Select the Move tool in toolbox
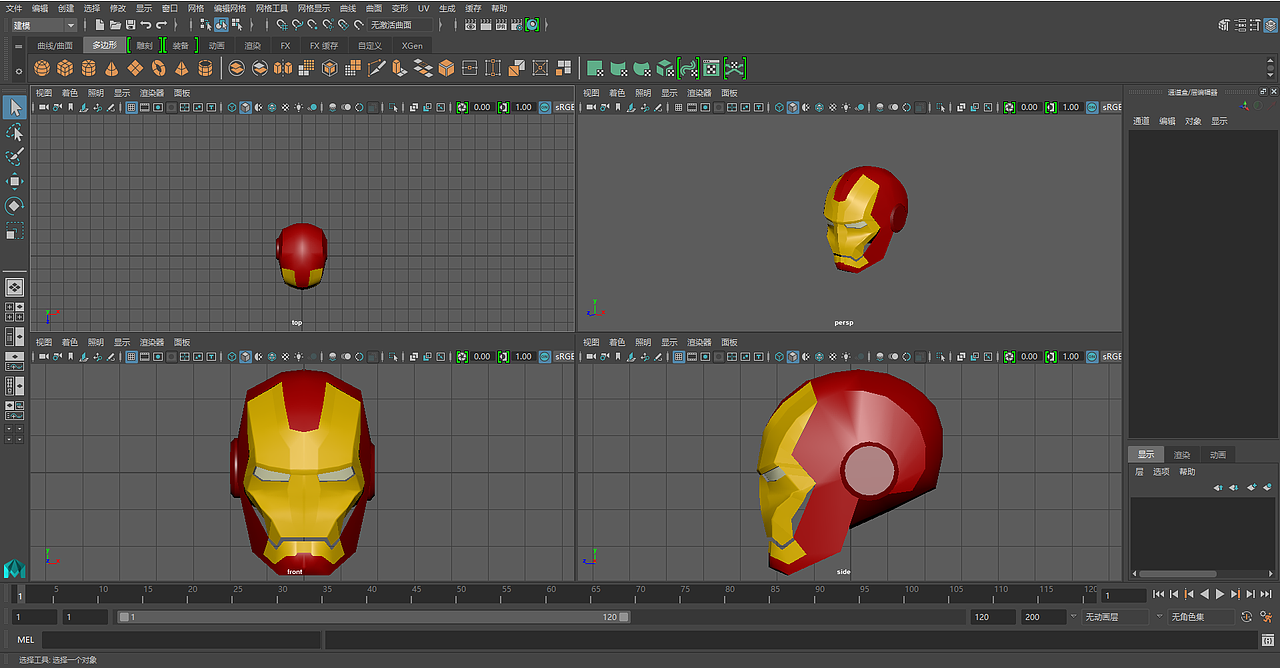The height and width of the screenshot is (668, 1280). click(15, 181)
